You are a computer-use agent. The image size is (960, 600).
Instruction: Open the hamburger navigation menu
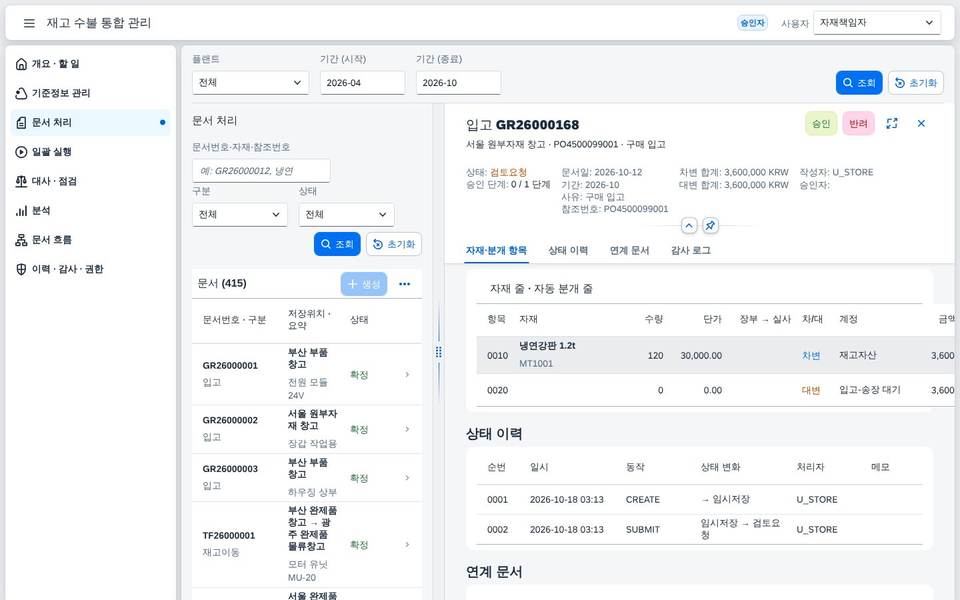(29, 23)
